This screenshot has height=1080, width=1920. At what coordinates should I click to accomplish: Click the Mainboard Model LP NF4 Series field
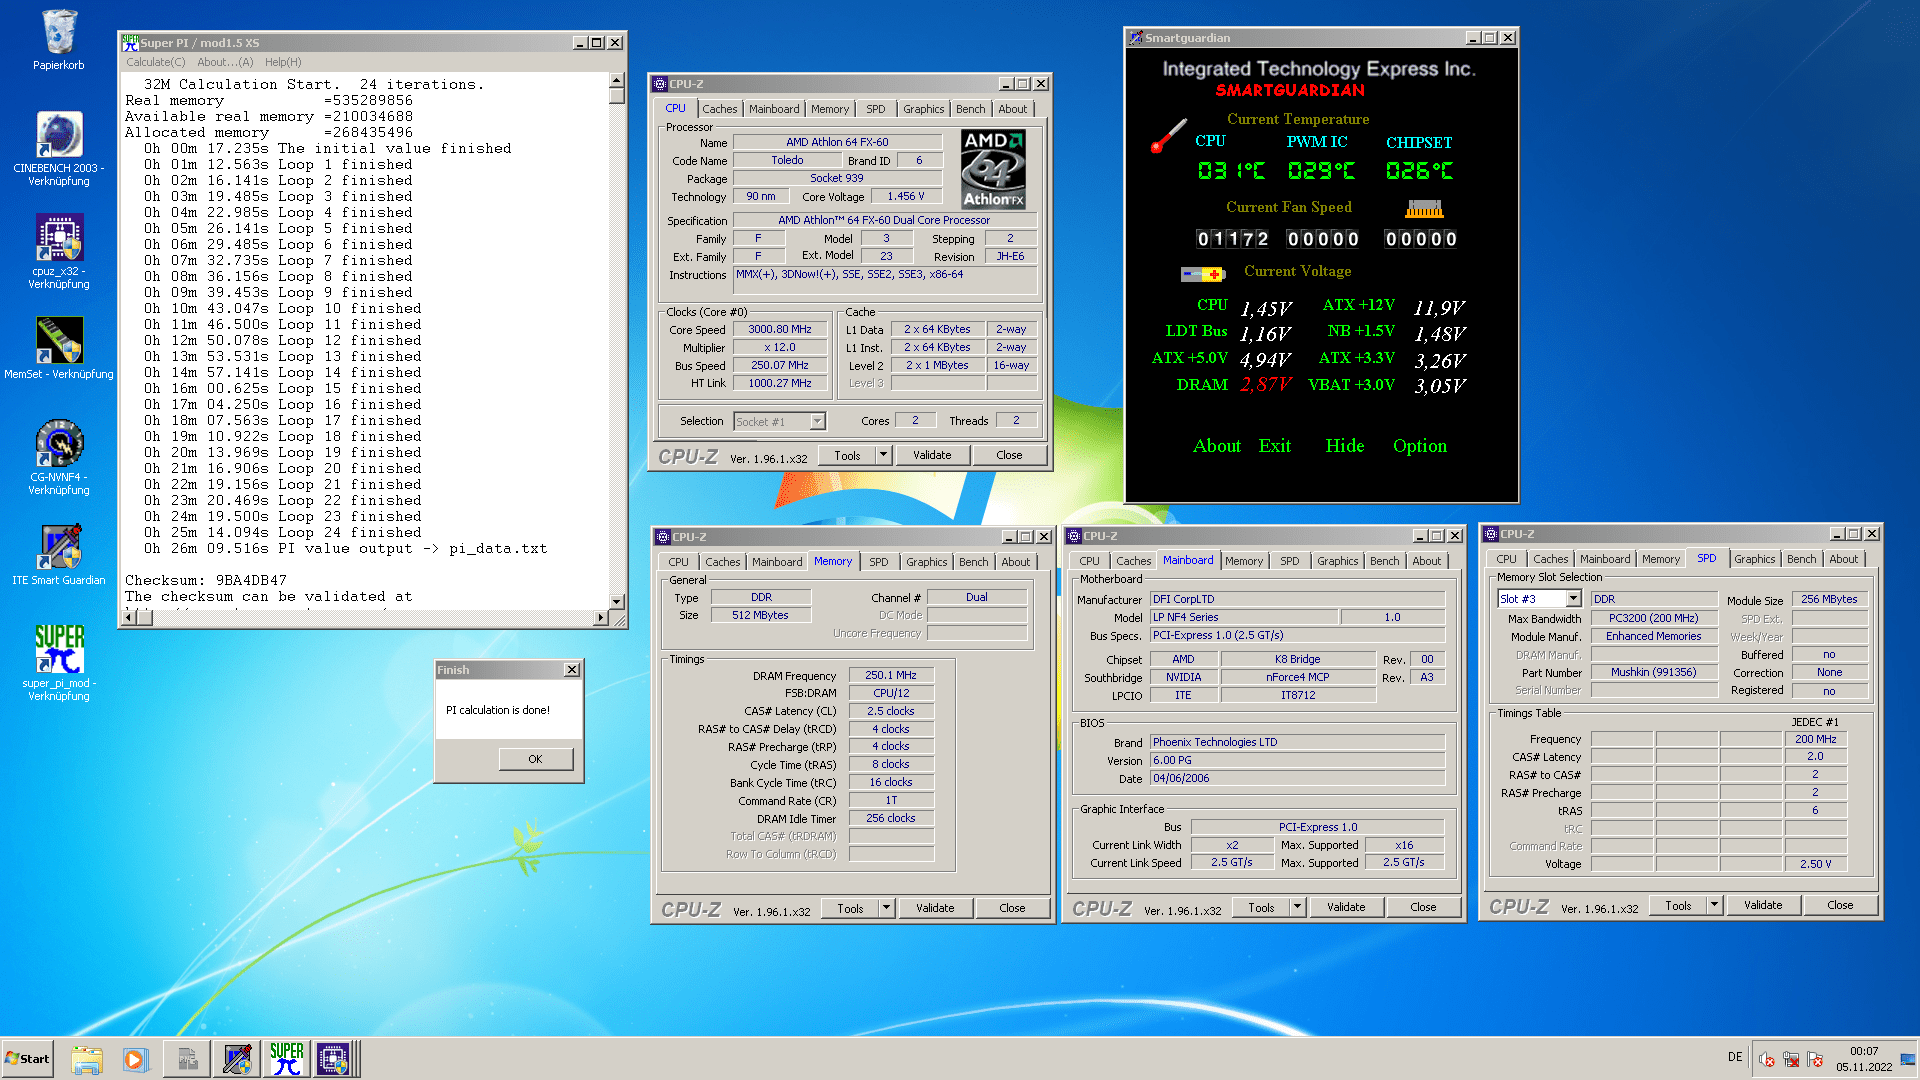1244,618
